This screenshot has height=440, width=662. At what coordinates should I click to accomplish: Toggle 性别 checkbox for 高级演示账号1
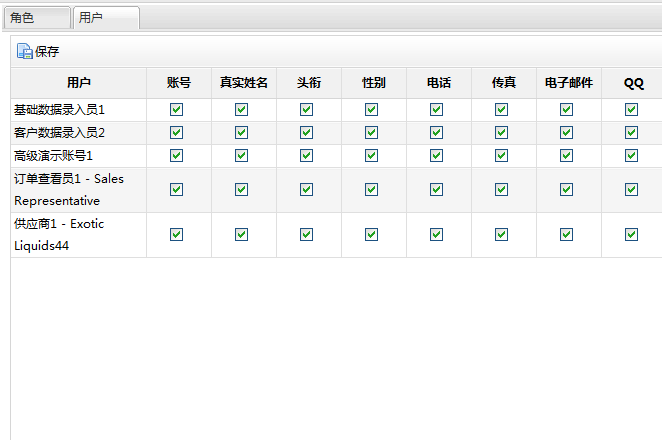tap(372, 156)
